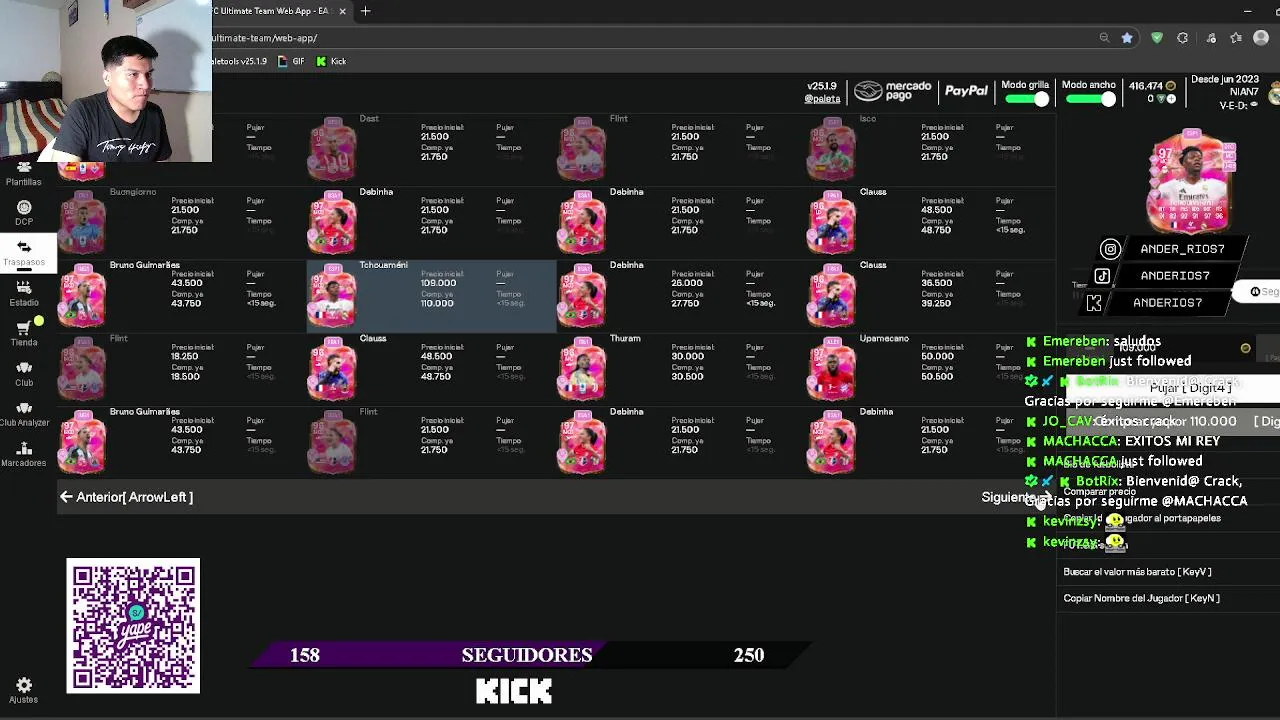Click the PayPal logo
1280x720 pixels.
tap(966, 91)
